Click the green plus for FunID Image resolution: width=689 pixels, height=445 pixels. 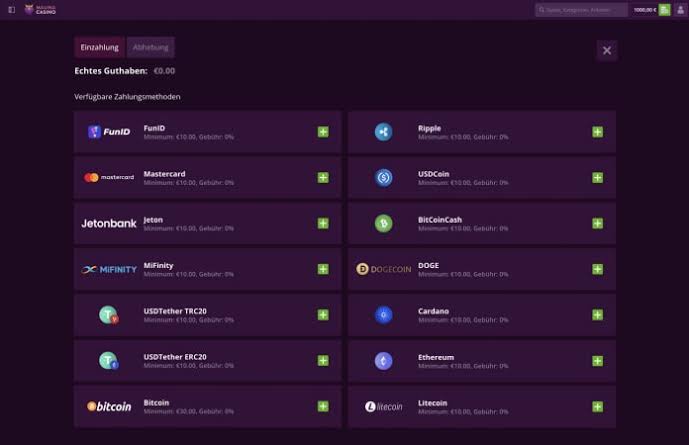[323, 132]
